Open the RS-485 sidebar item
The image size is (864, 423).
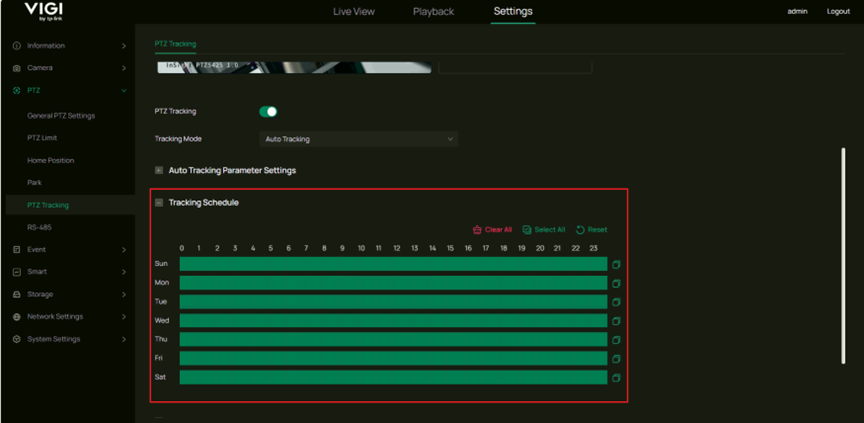pos(39,227)
